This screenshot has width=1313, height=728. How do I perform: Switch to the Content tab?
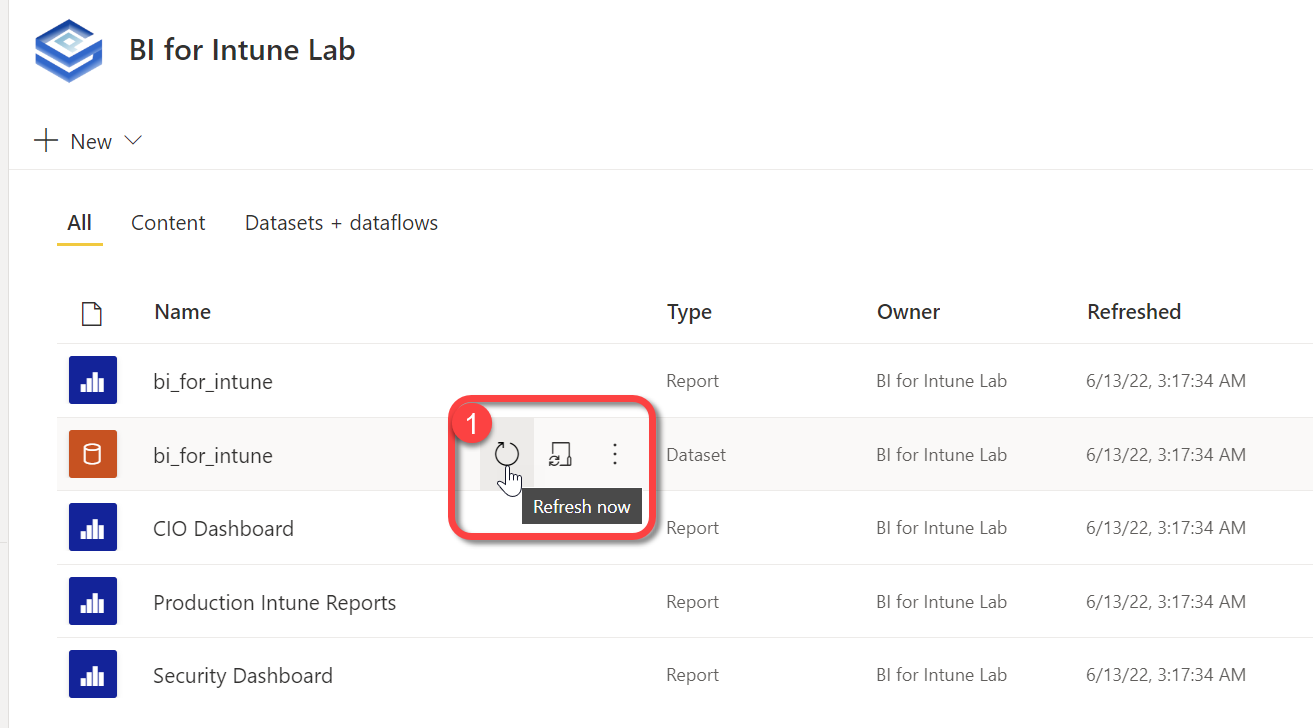pos(168,223)
